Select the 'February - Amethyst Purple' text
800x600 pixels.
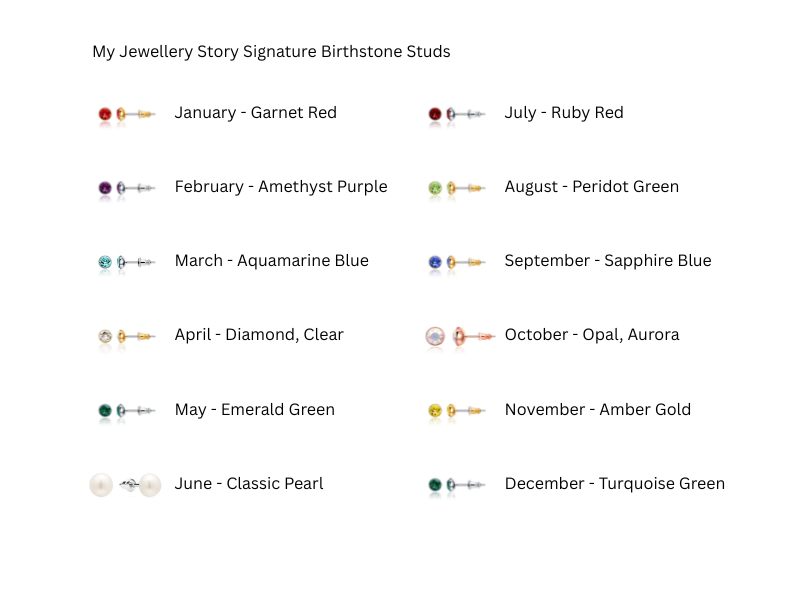tap(280, 187)
